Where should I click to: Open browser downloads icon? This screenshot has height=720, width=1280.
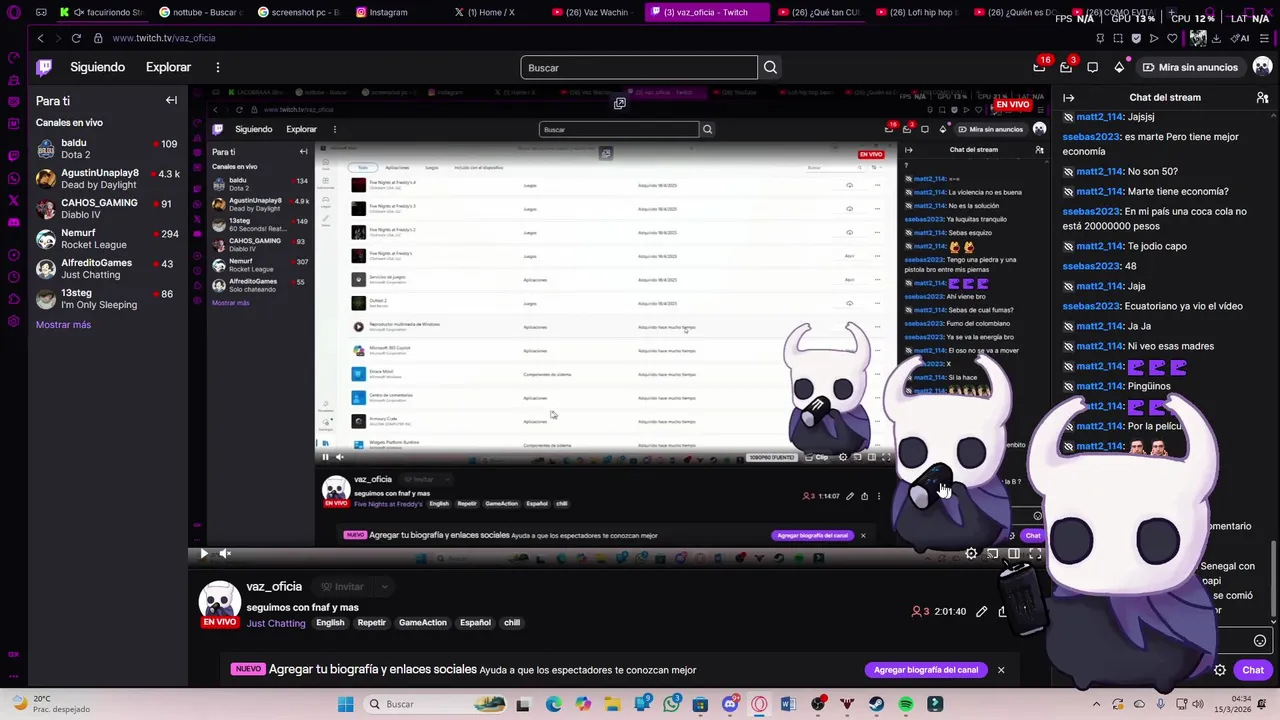[x=1217, y=38]
